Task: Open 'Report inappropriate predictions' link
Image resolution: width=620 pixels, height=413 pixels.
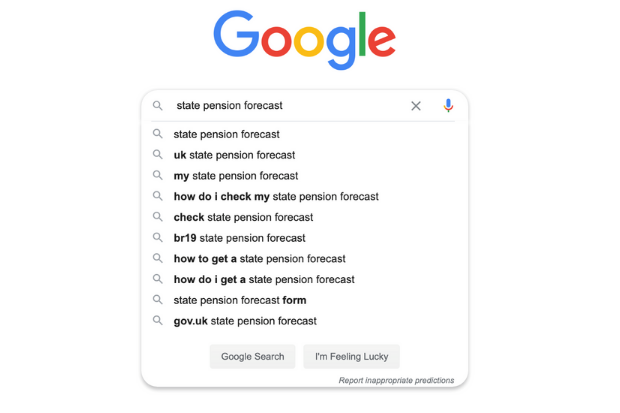Action: 396,380
